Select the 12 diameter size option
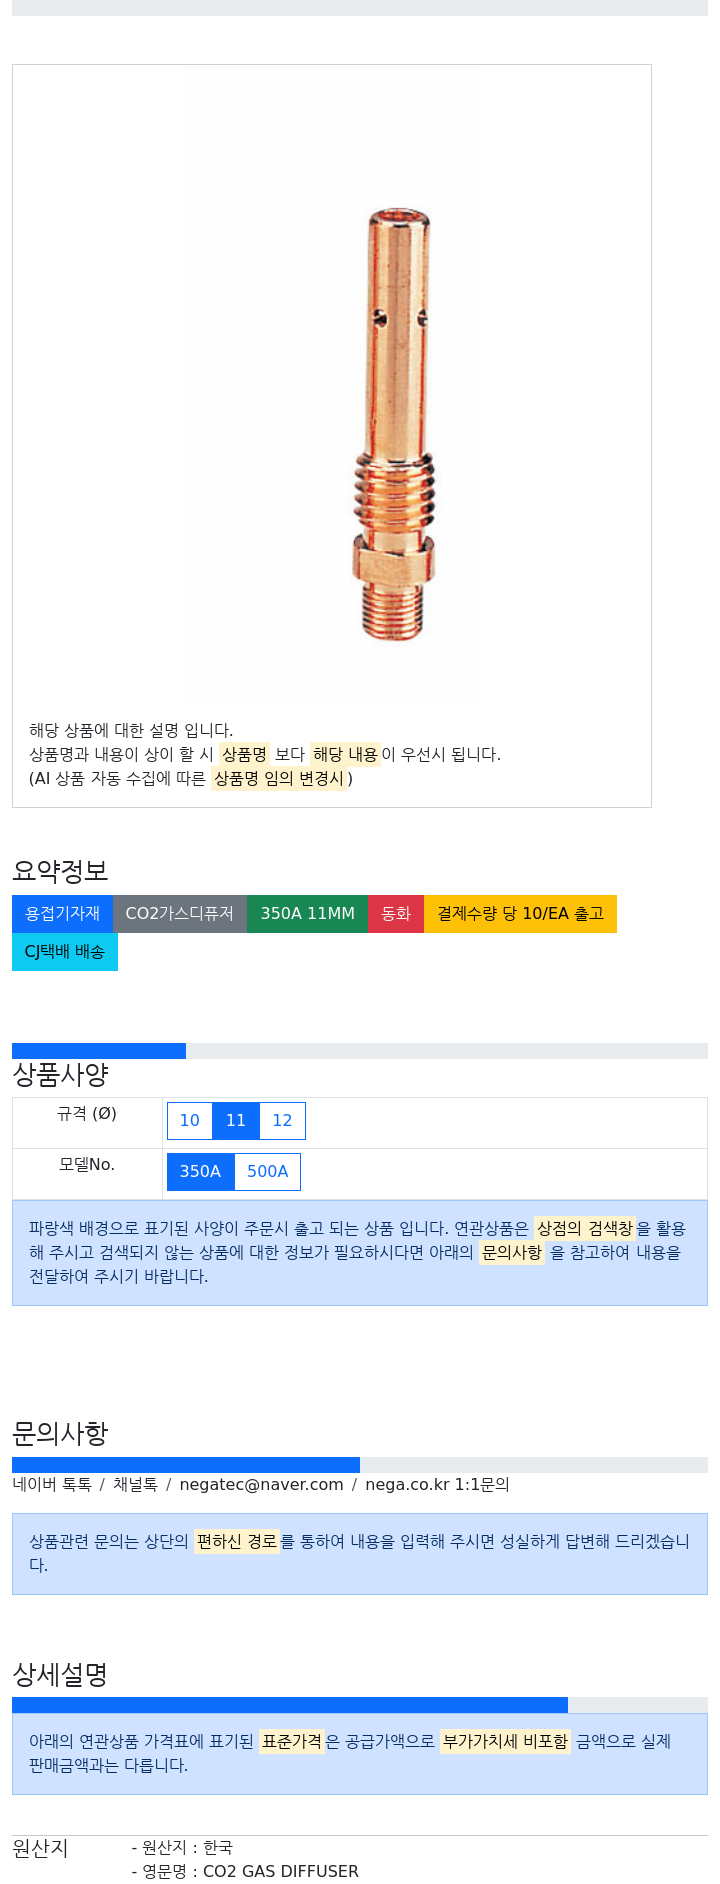720x1884 pixels. pos(283,1121)
